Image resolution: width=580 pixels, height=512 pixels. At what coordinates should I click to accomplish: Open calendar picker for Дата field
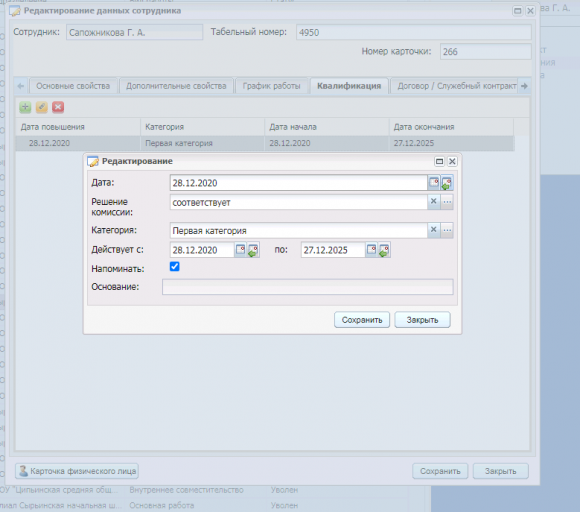[x=434, y=183]
